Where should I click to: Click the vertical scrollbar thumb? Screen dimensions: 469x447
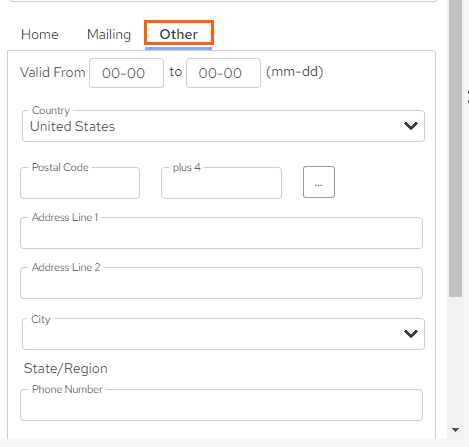(x=455, y=147)
